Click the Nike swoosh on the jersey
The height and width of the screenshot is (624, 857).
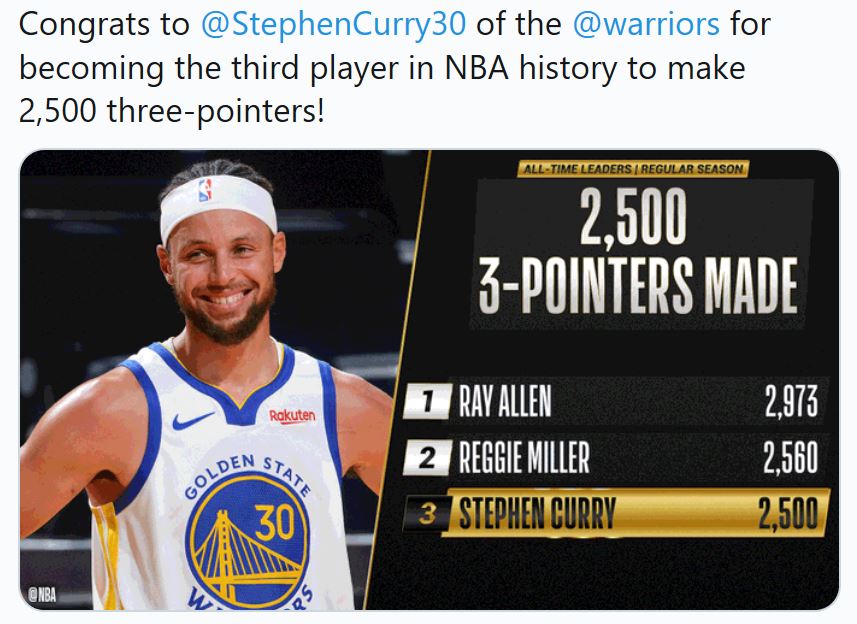[x=192, y=420]
